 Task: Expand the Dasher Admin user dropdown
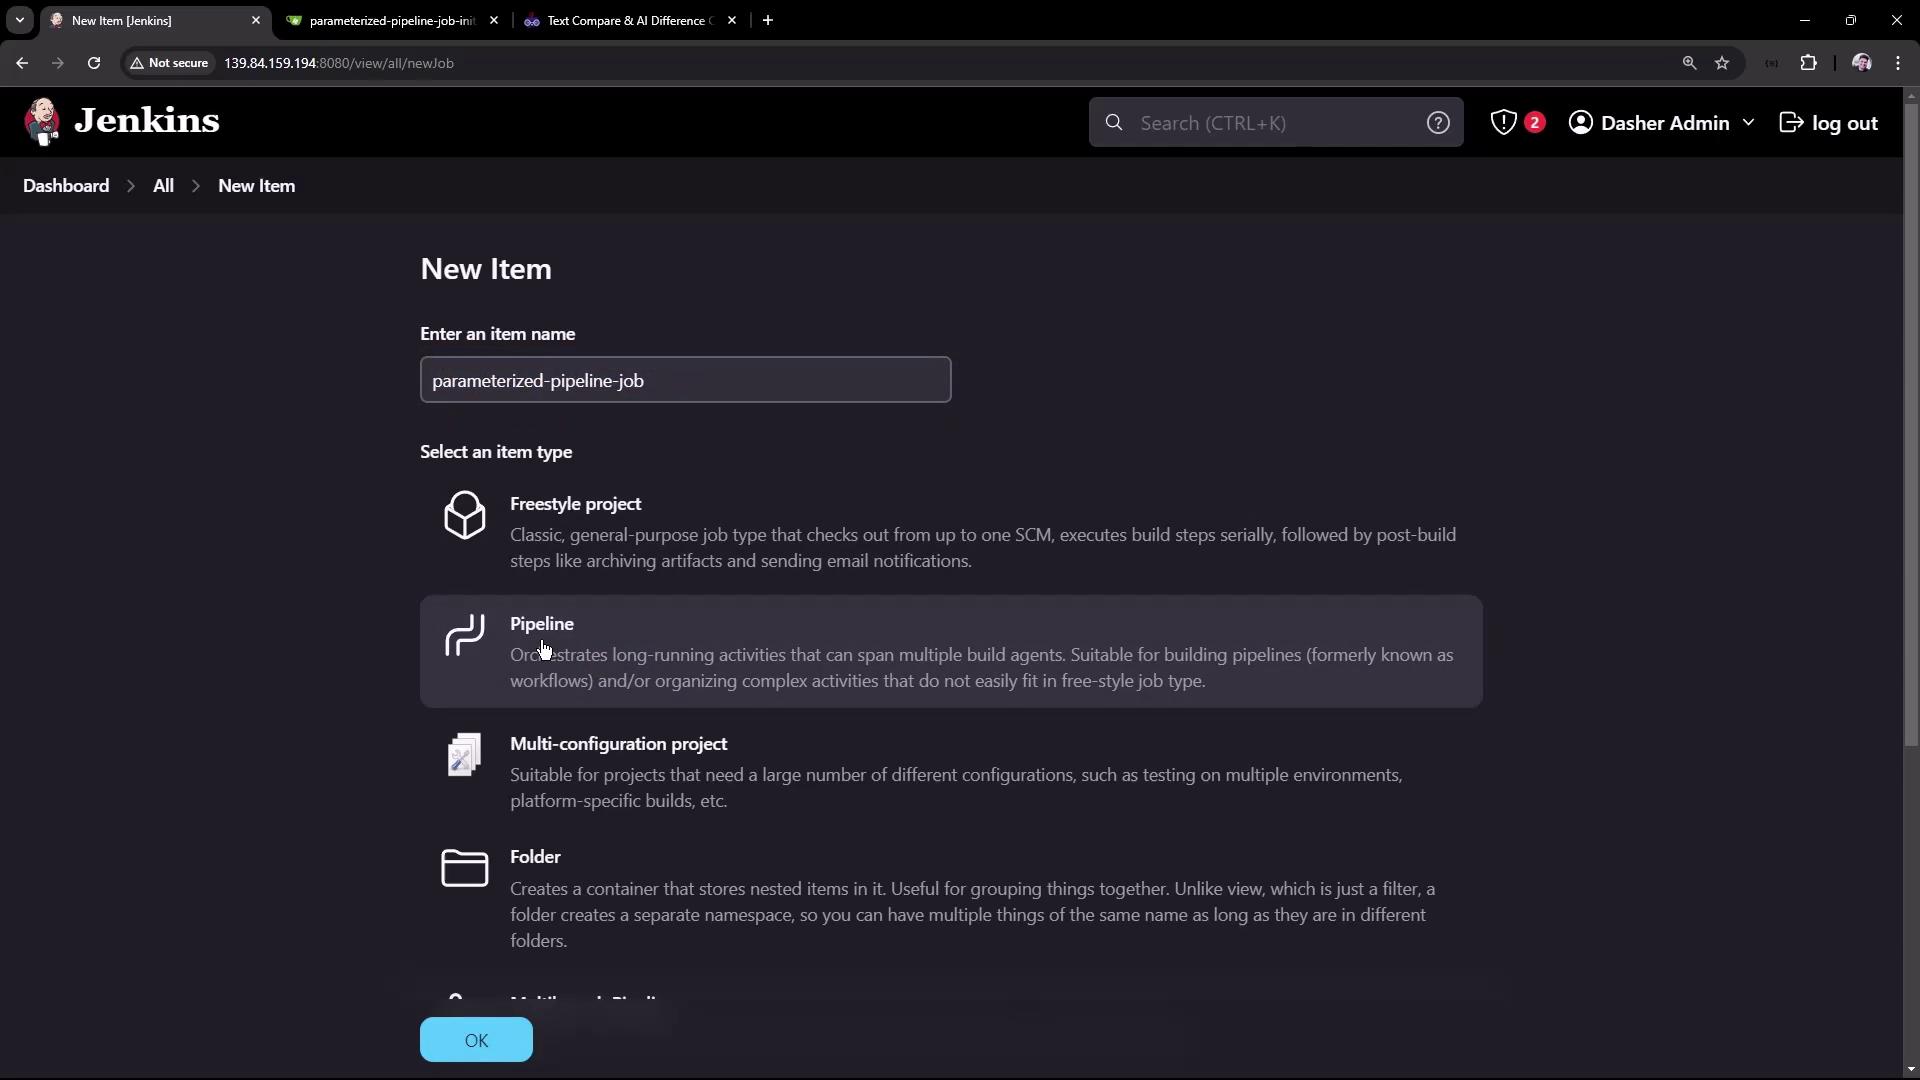click(1748, 122)
